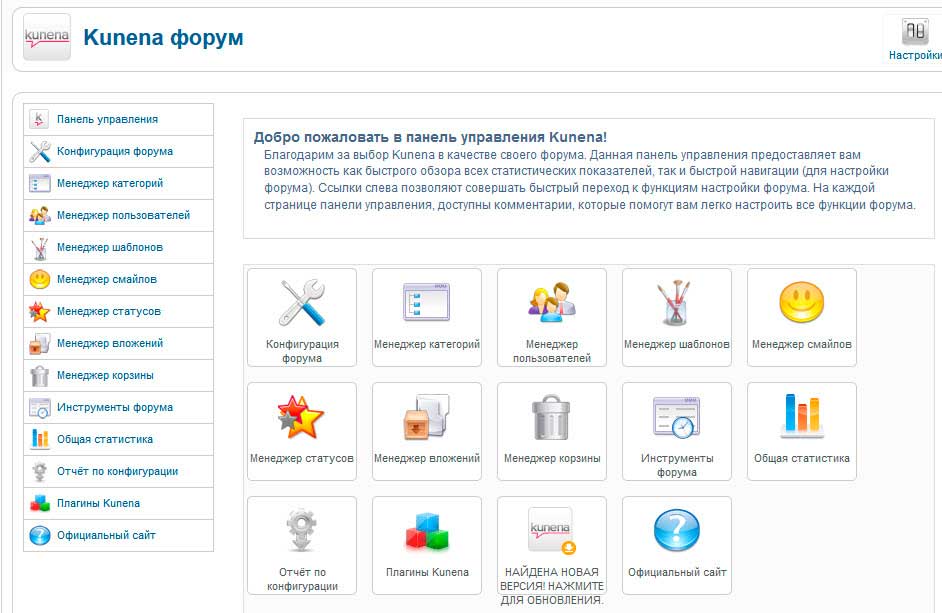942x613 pixels.
Task: Click the large colored cubes icon in the Плагины Kunena tile
Action: [427, 531]
